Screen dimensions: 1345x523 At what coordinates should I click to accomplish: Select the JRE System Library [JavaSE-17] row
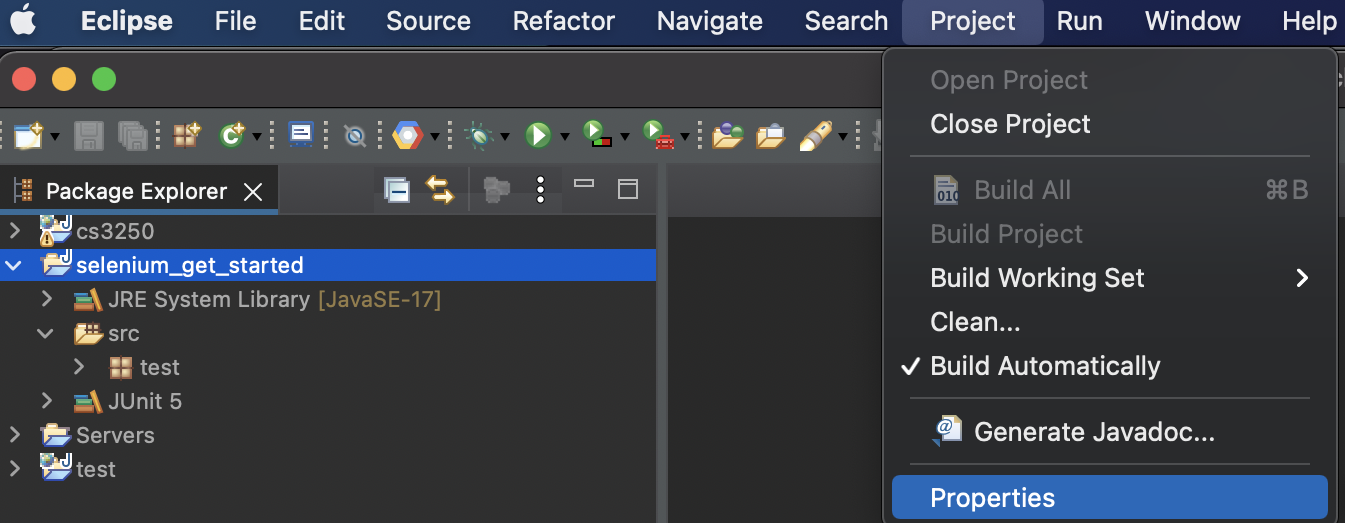pyautogui.click(x=328, y=299)
